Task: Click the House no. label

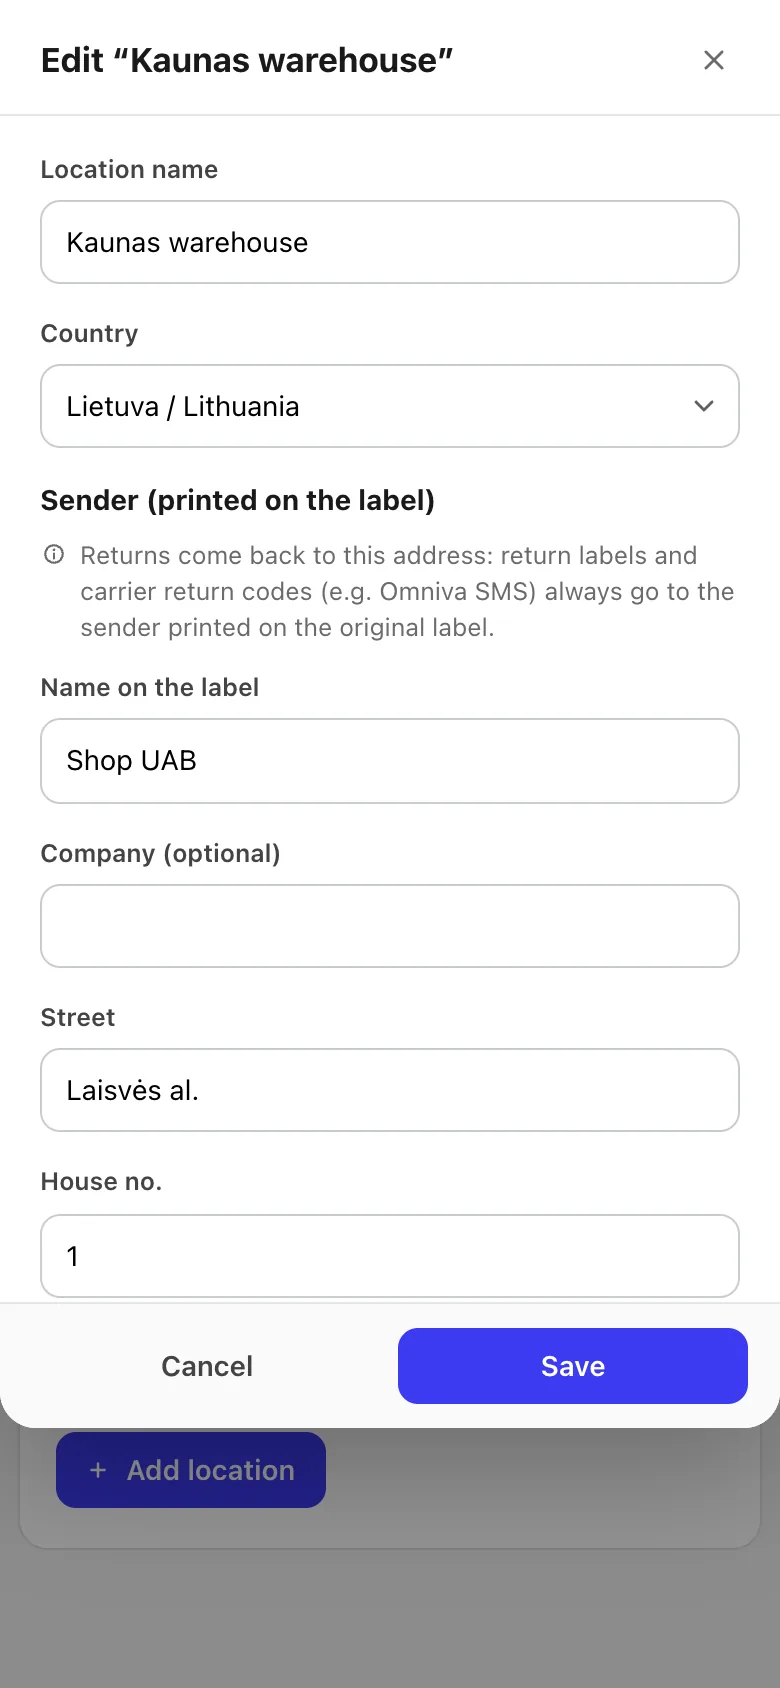Action: click(101, 1181)
